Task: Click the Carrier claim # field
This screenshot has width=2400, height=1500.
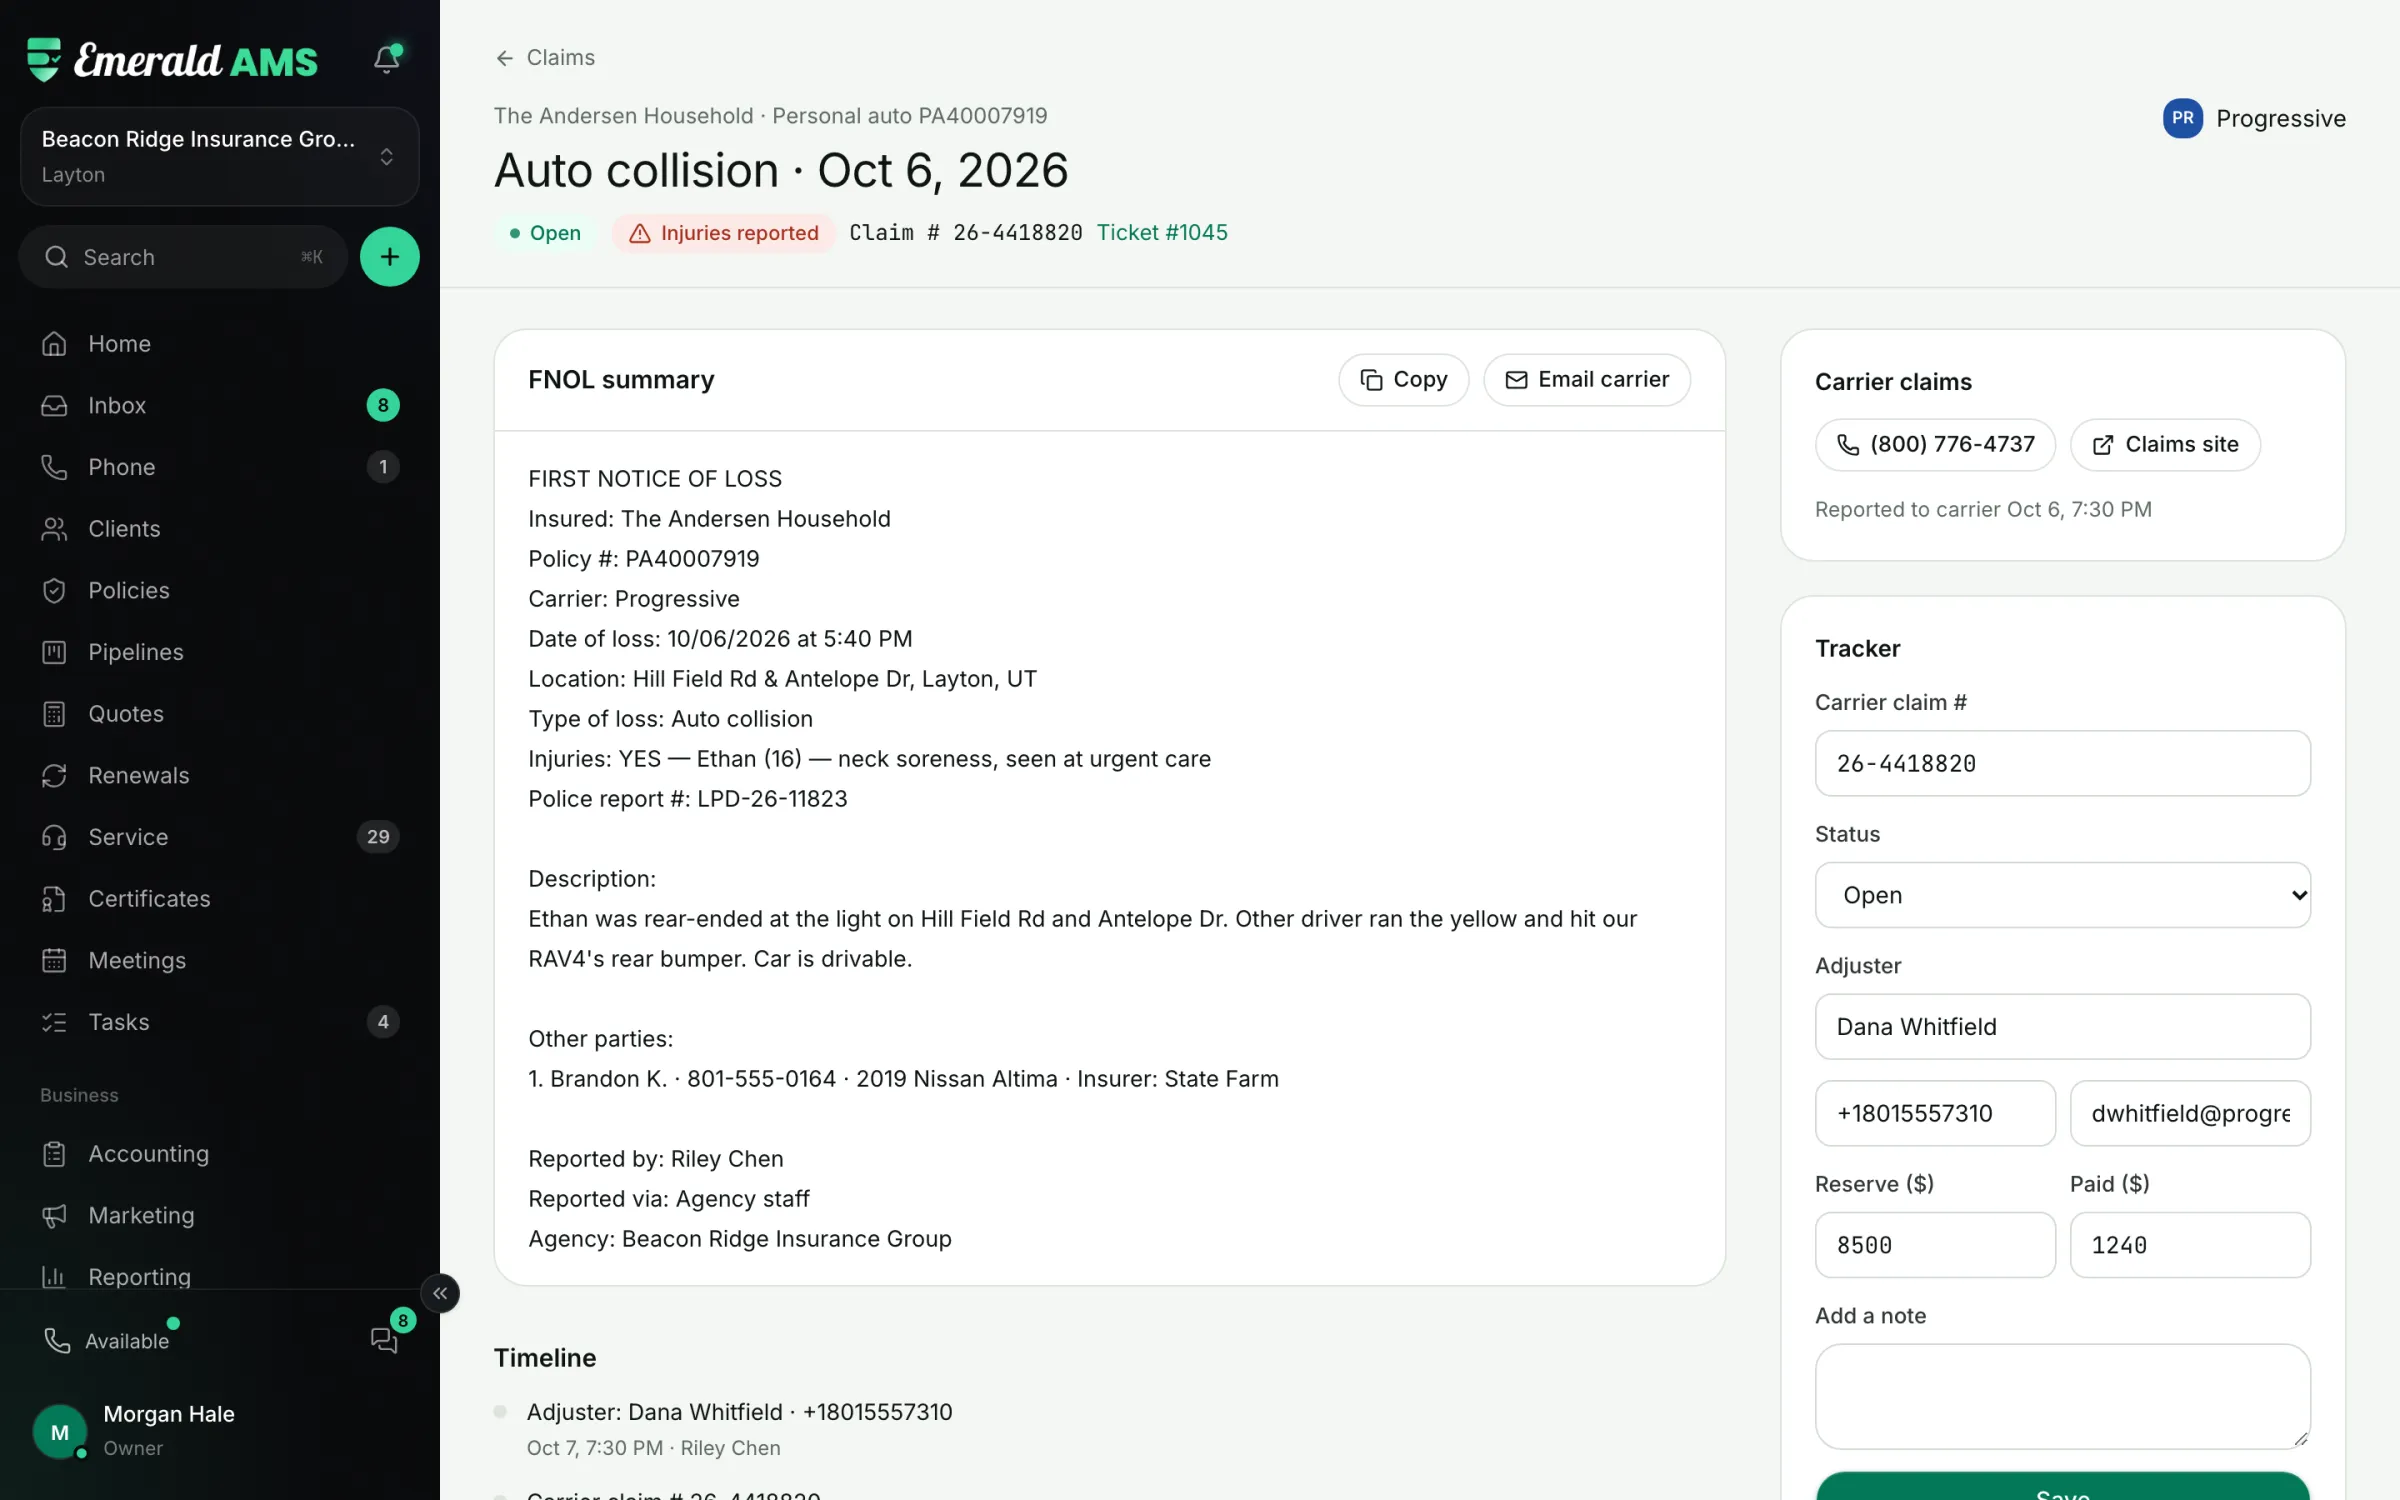Action: (2062, 763)
